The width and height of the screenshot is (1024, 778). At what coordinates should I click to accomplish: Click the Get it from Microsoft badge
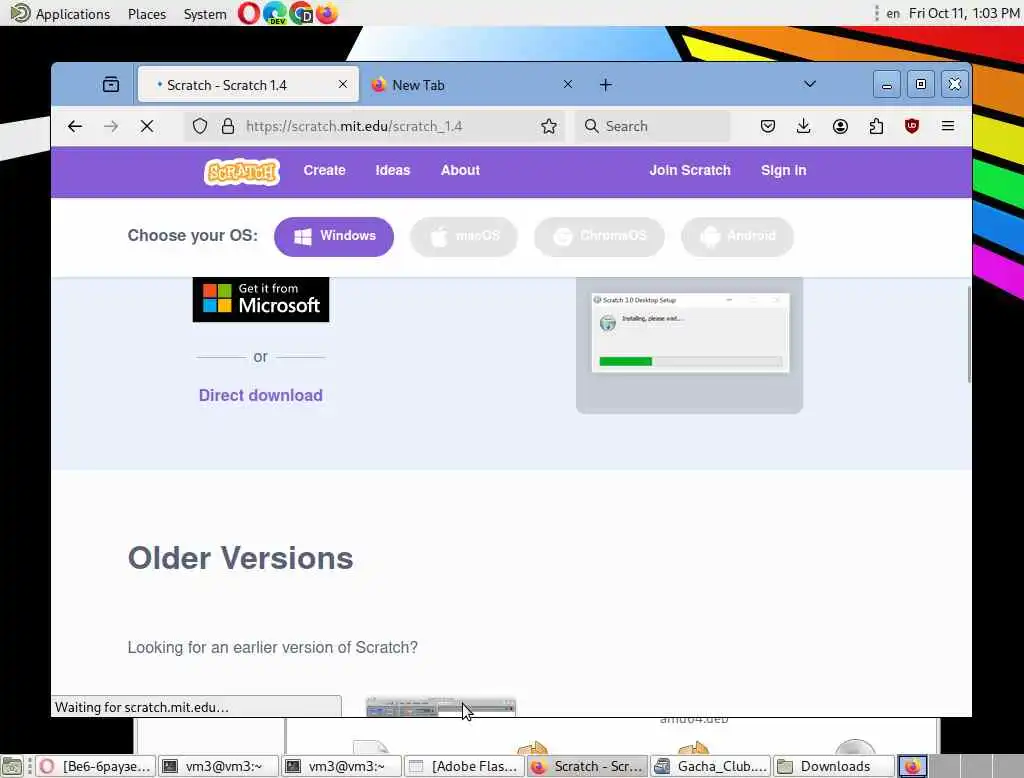click(261, 299)
